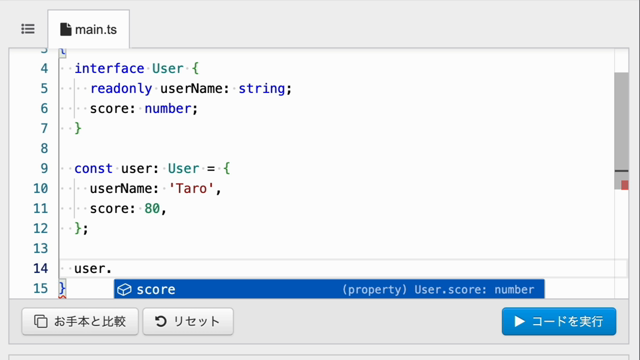
Task: Click the リセット reset button
Action: (188, 321)
